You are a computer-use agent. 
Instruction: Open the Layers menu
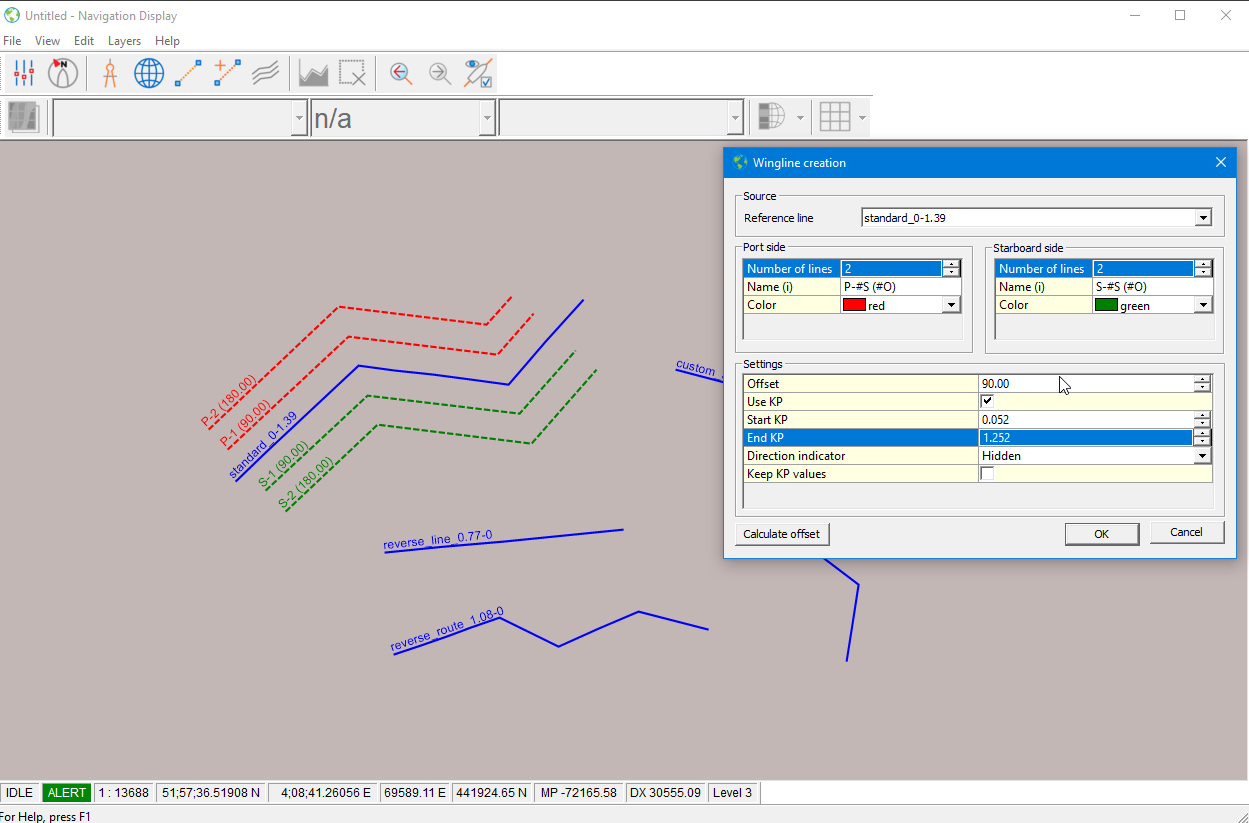coord(124,41)
